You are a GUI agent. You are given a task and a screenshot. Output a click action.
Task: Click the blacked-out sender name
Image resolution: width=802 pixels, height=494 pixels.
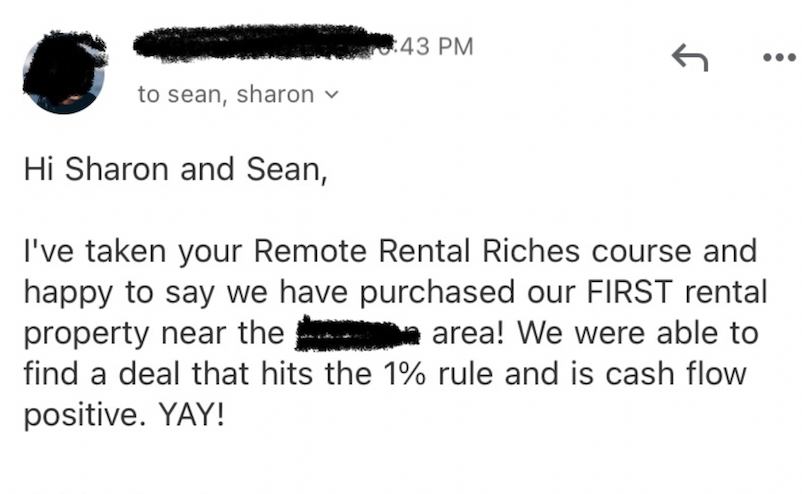click(262, 43)
